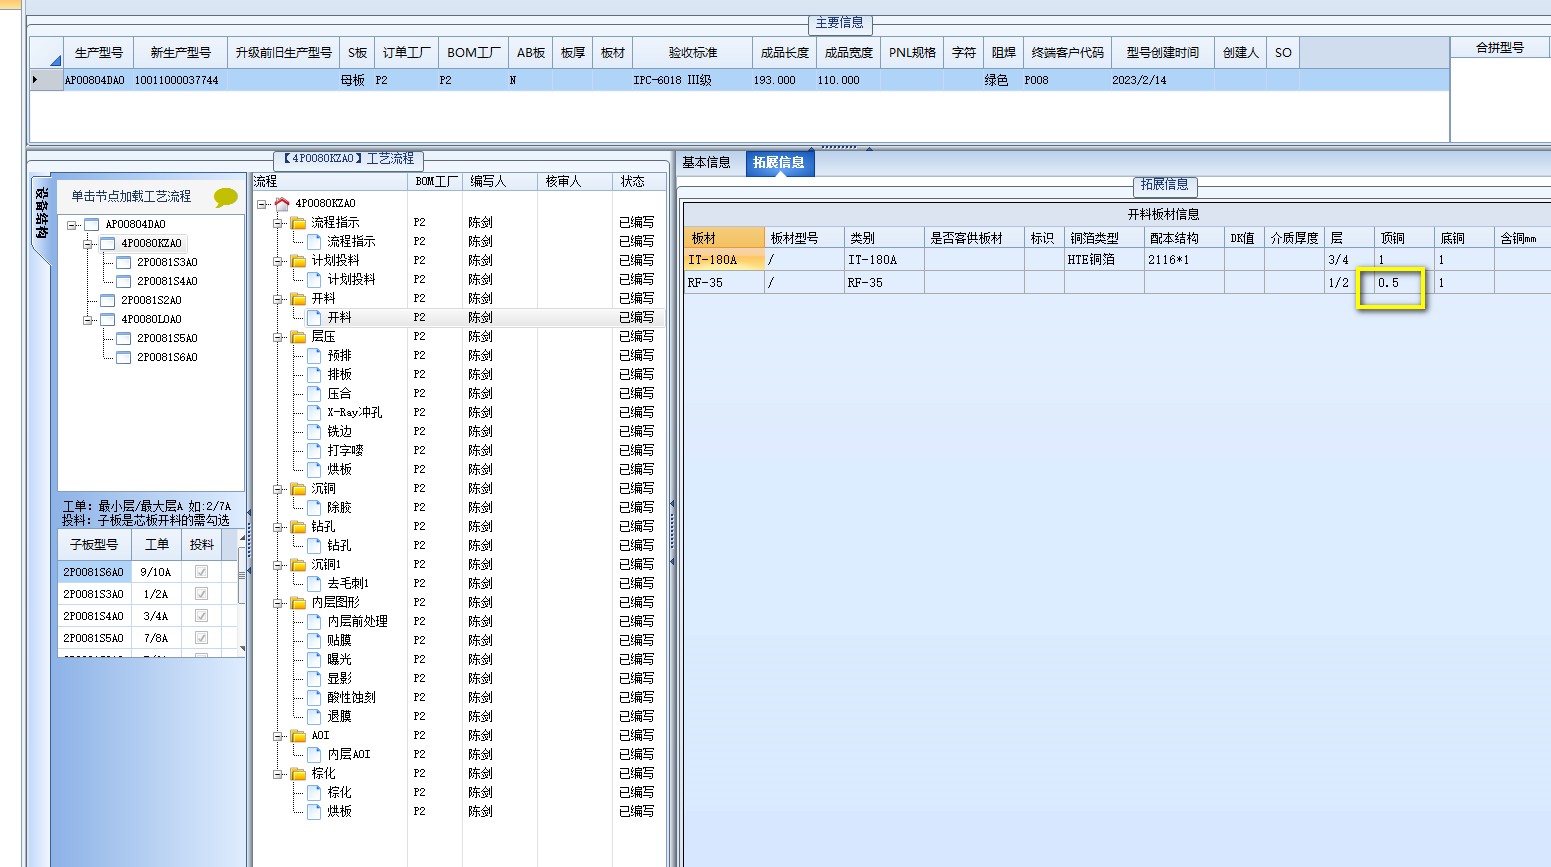Image resolution: width=1551 pixels, height=867 pixels.
Task: Toggle 投料 checkbox for 2P0081S4A0 row
Action: [201, 616]
